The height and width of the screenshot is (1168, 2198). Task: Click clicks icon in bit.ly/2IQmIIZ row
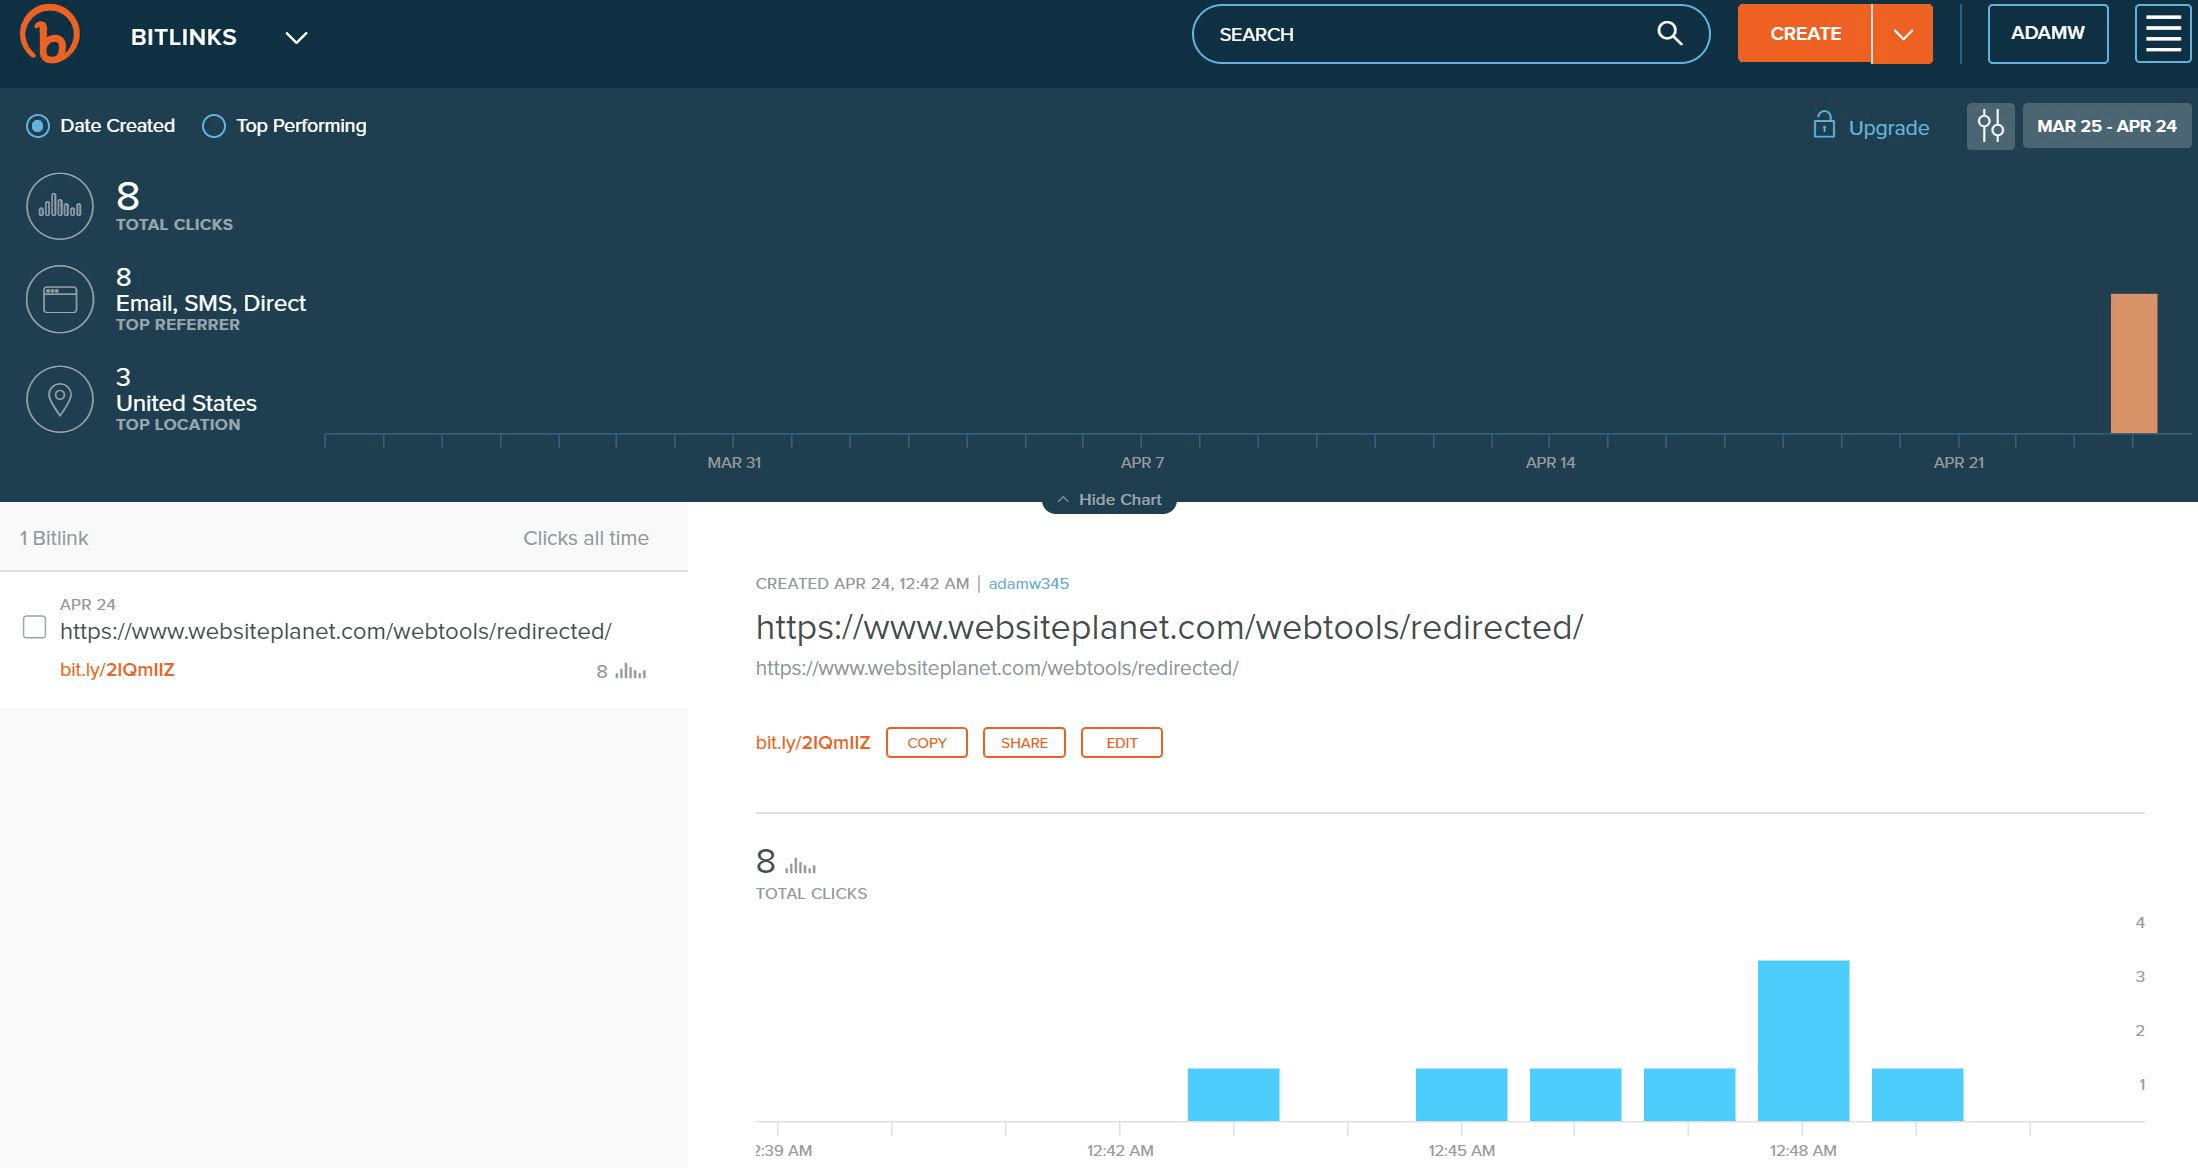pos(631,671)
